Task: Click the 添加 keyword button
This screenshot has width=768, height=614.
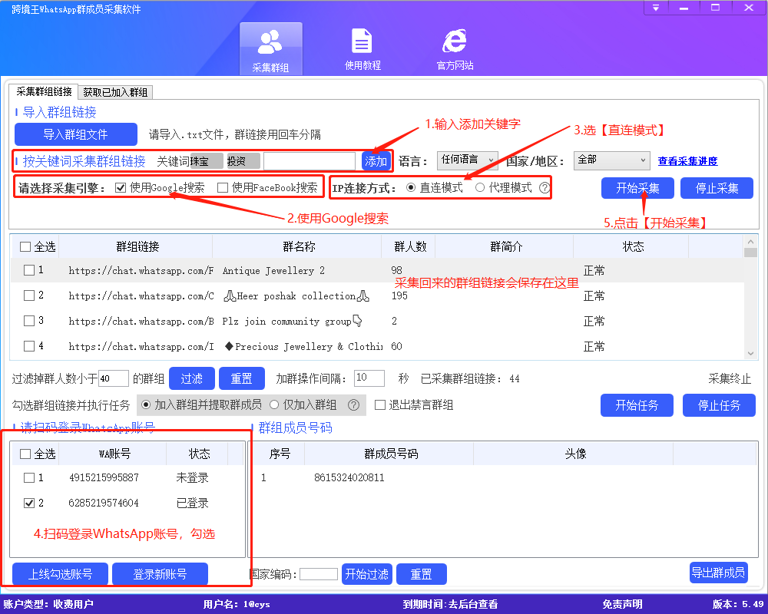Action: [x=376, y=161]
